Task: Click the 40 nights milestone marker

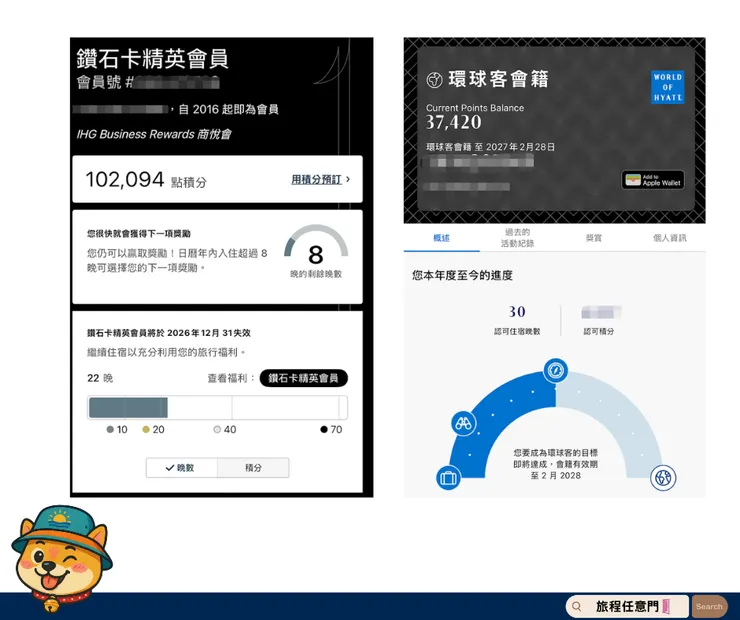Action: pos(225,429)
